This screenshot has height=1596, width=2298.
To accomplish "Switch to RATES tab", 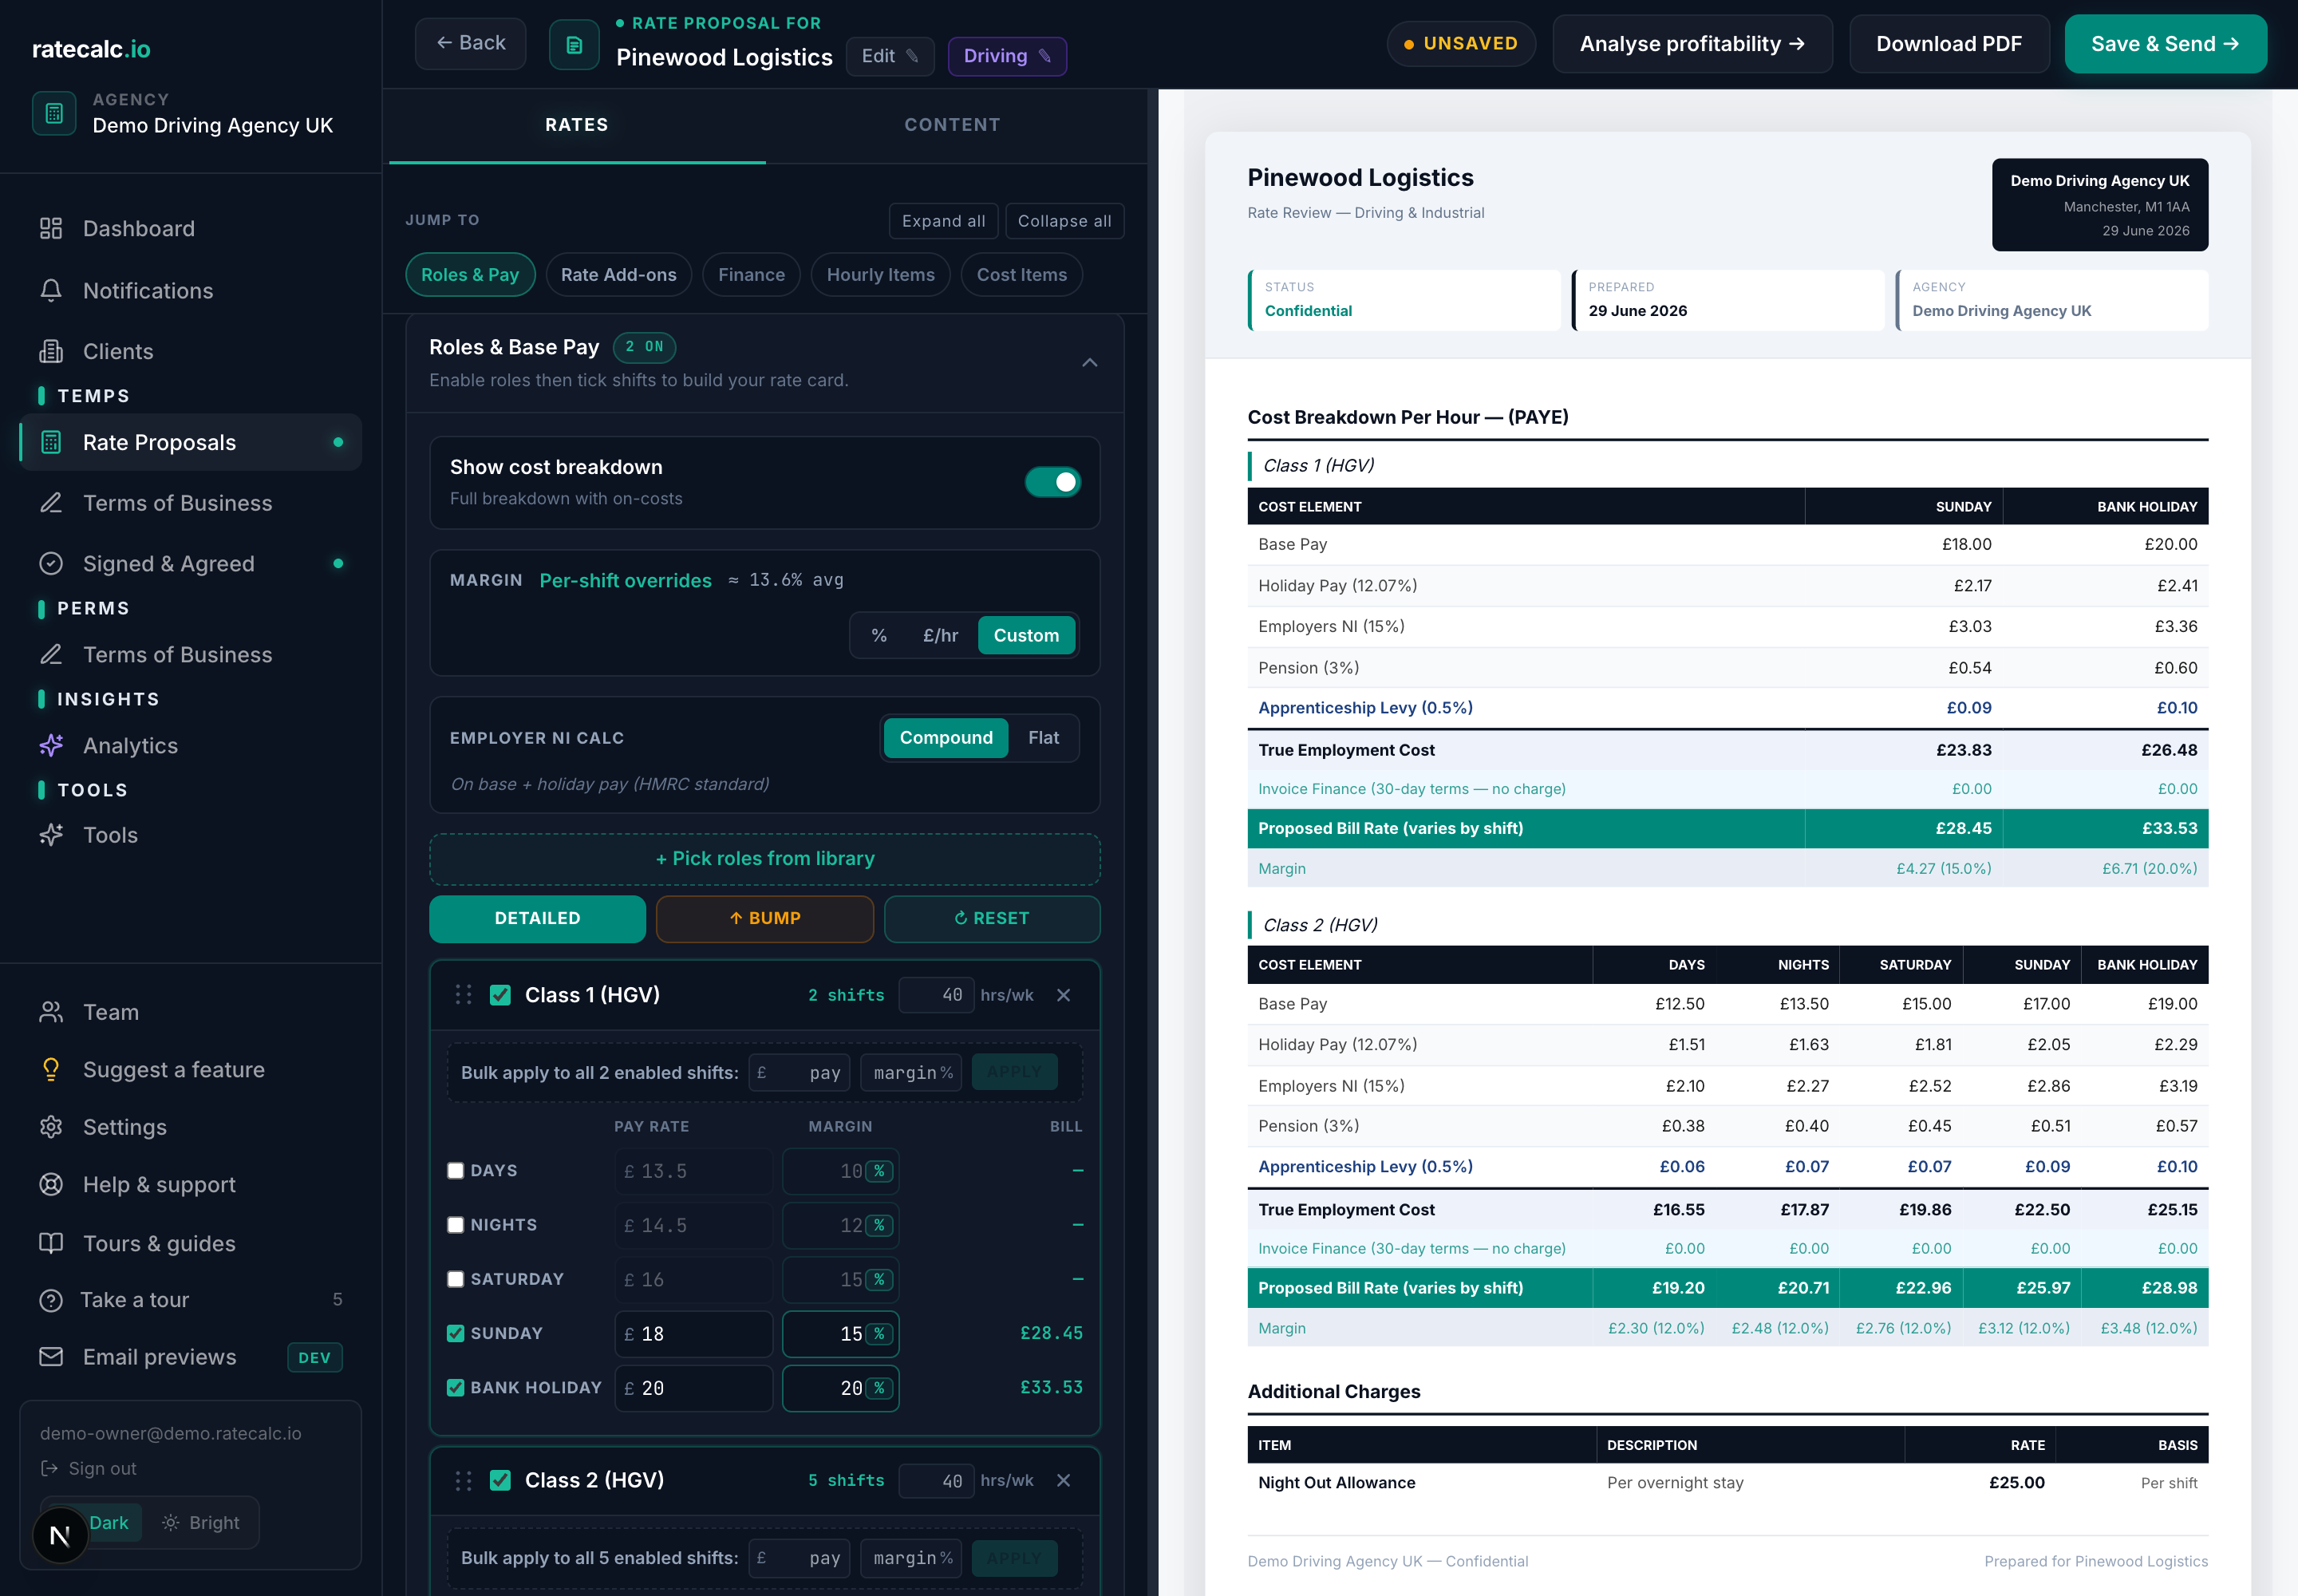I will point(577,125).
